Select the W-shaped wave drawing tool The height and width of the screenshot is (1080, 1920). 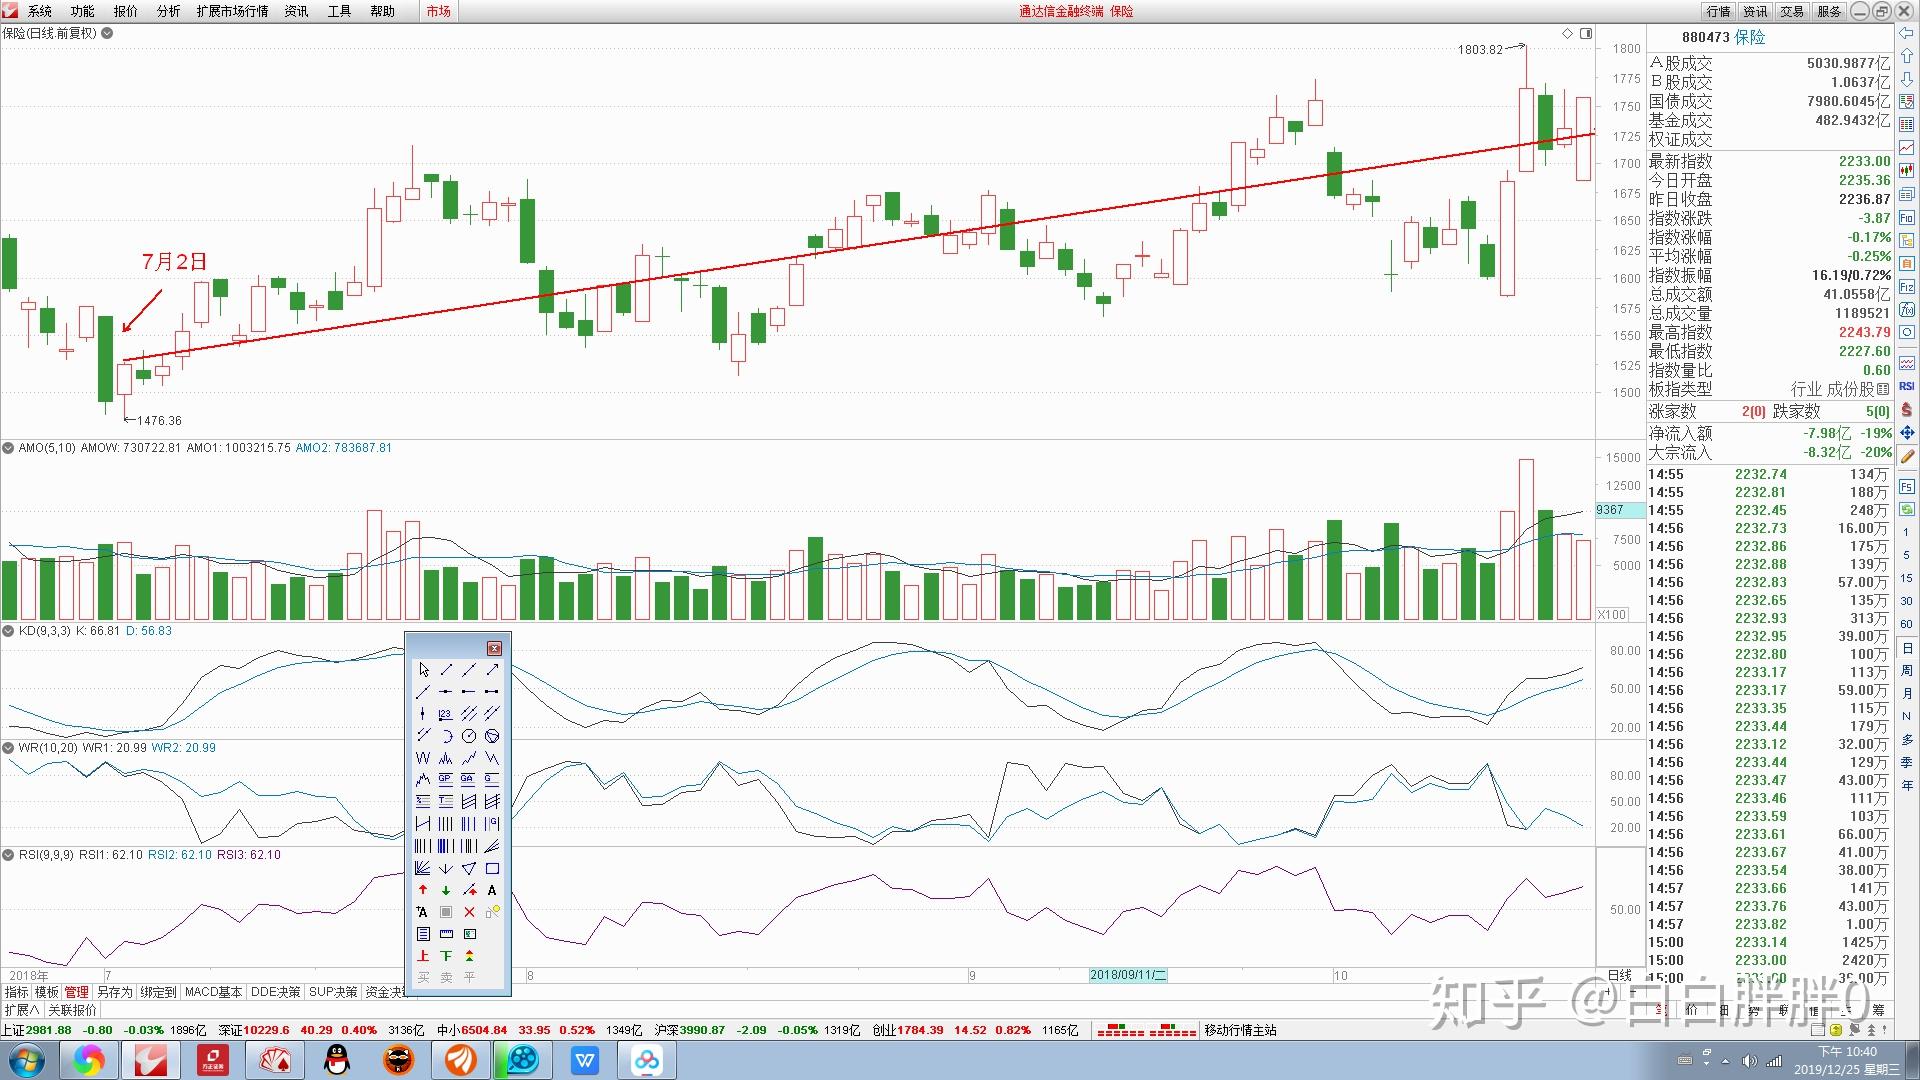pos(423,758)
